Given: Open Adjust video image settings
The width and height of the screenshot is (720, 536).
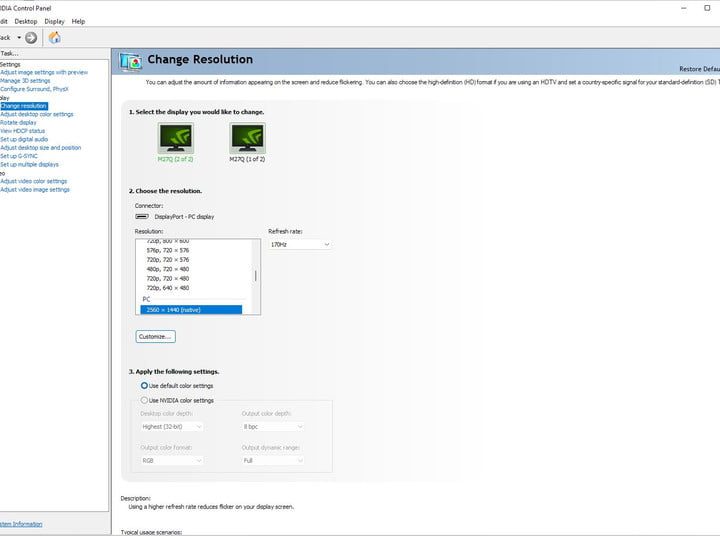Looking at the screenshot, I should pyautogui.click(x=35, y=190).
